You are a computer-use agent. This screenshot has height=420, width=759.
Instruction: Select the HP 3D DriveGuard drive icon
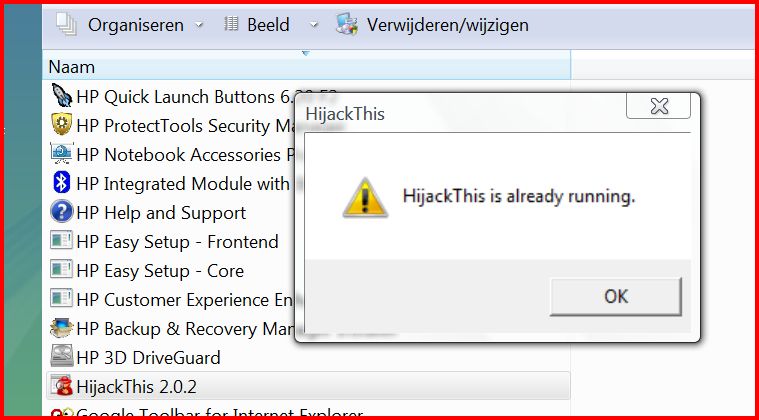[x=61, y=357]
